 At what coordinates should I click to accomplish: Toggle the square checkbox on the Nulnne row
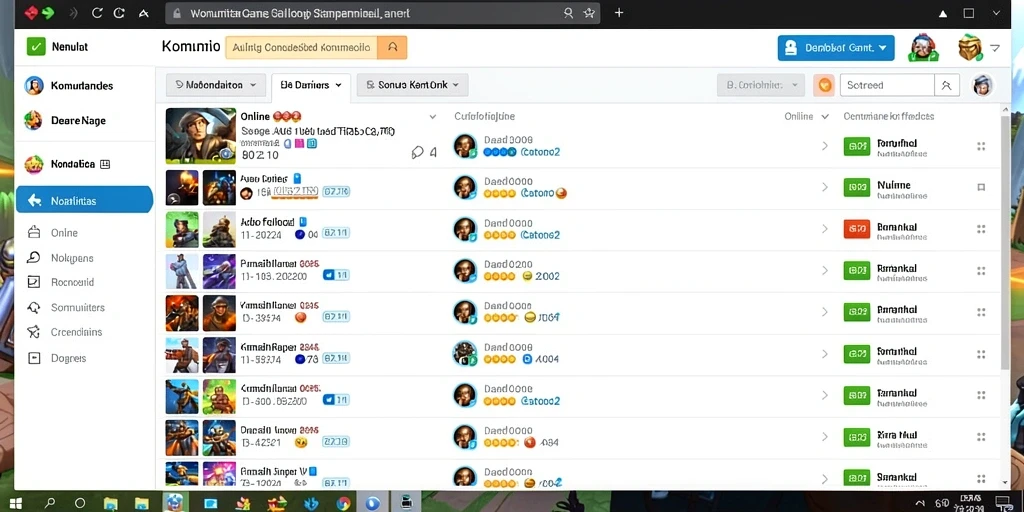coord(980,187)
